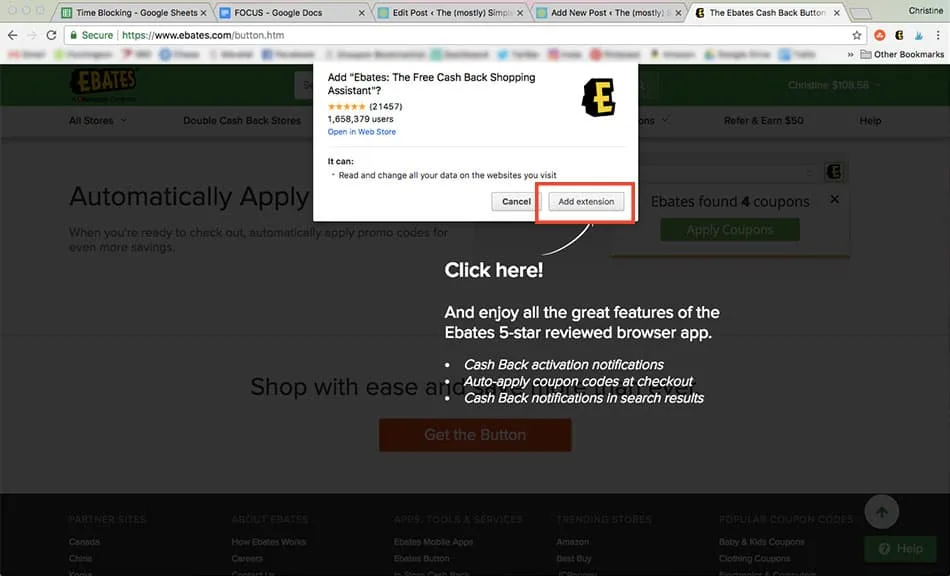Reload the Ebates page
The width and height of the screenshot is (950, 576).
(51, 35)
